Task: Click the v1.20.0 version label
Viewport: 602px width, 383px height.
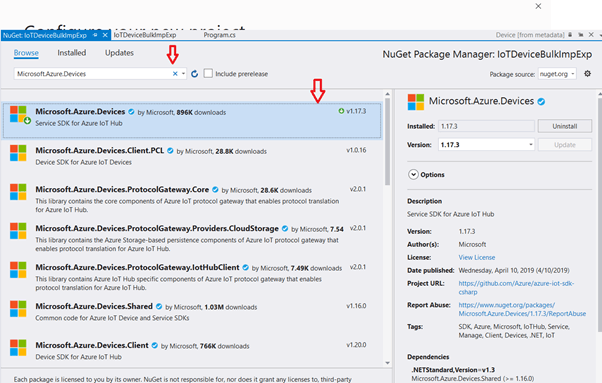Action: coord(356,345)
